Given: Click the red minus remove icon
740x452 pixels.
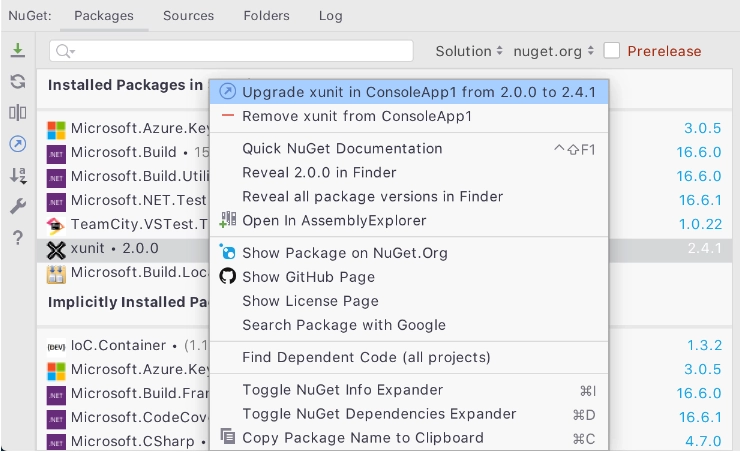Looking at the screenshot, I should pyautogui.click(x=227, y=116).
